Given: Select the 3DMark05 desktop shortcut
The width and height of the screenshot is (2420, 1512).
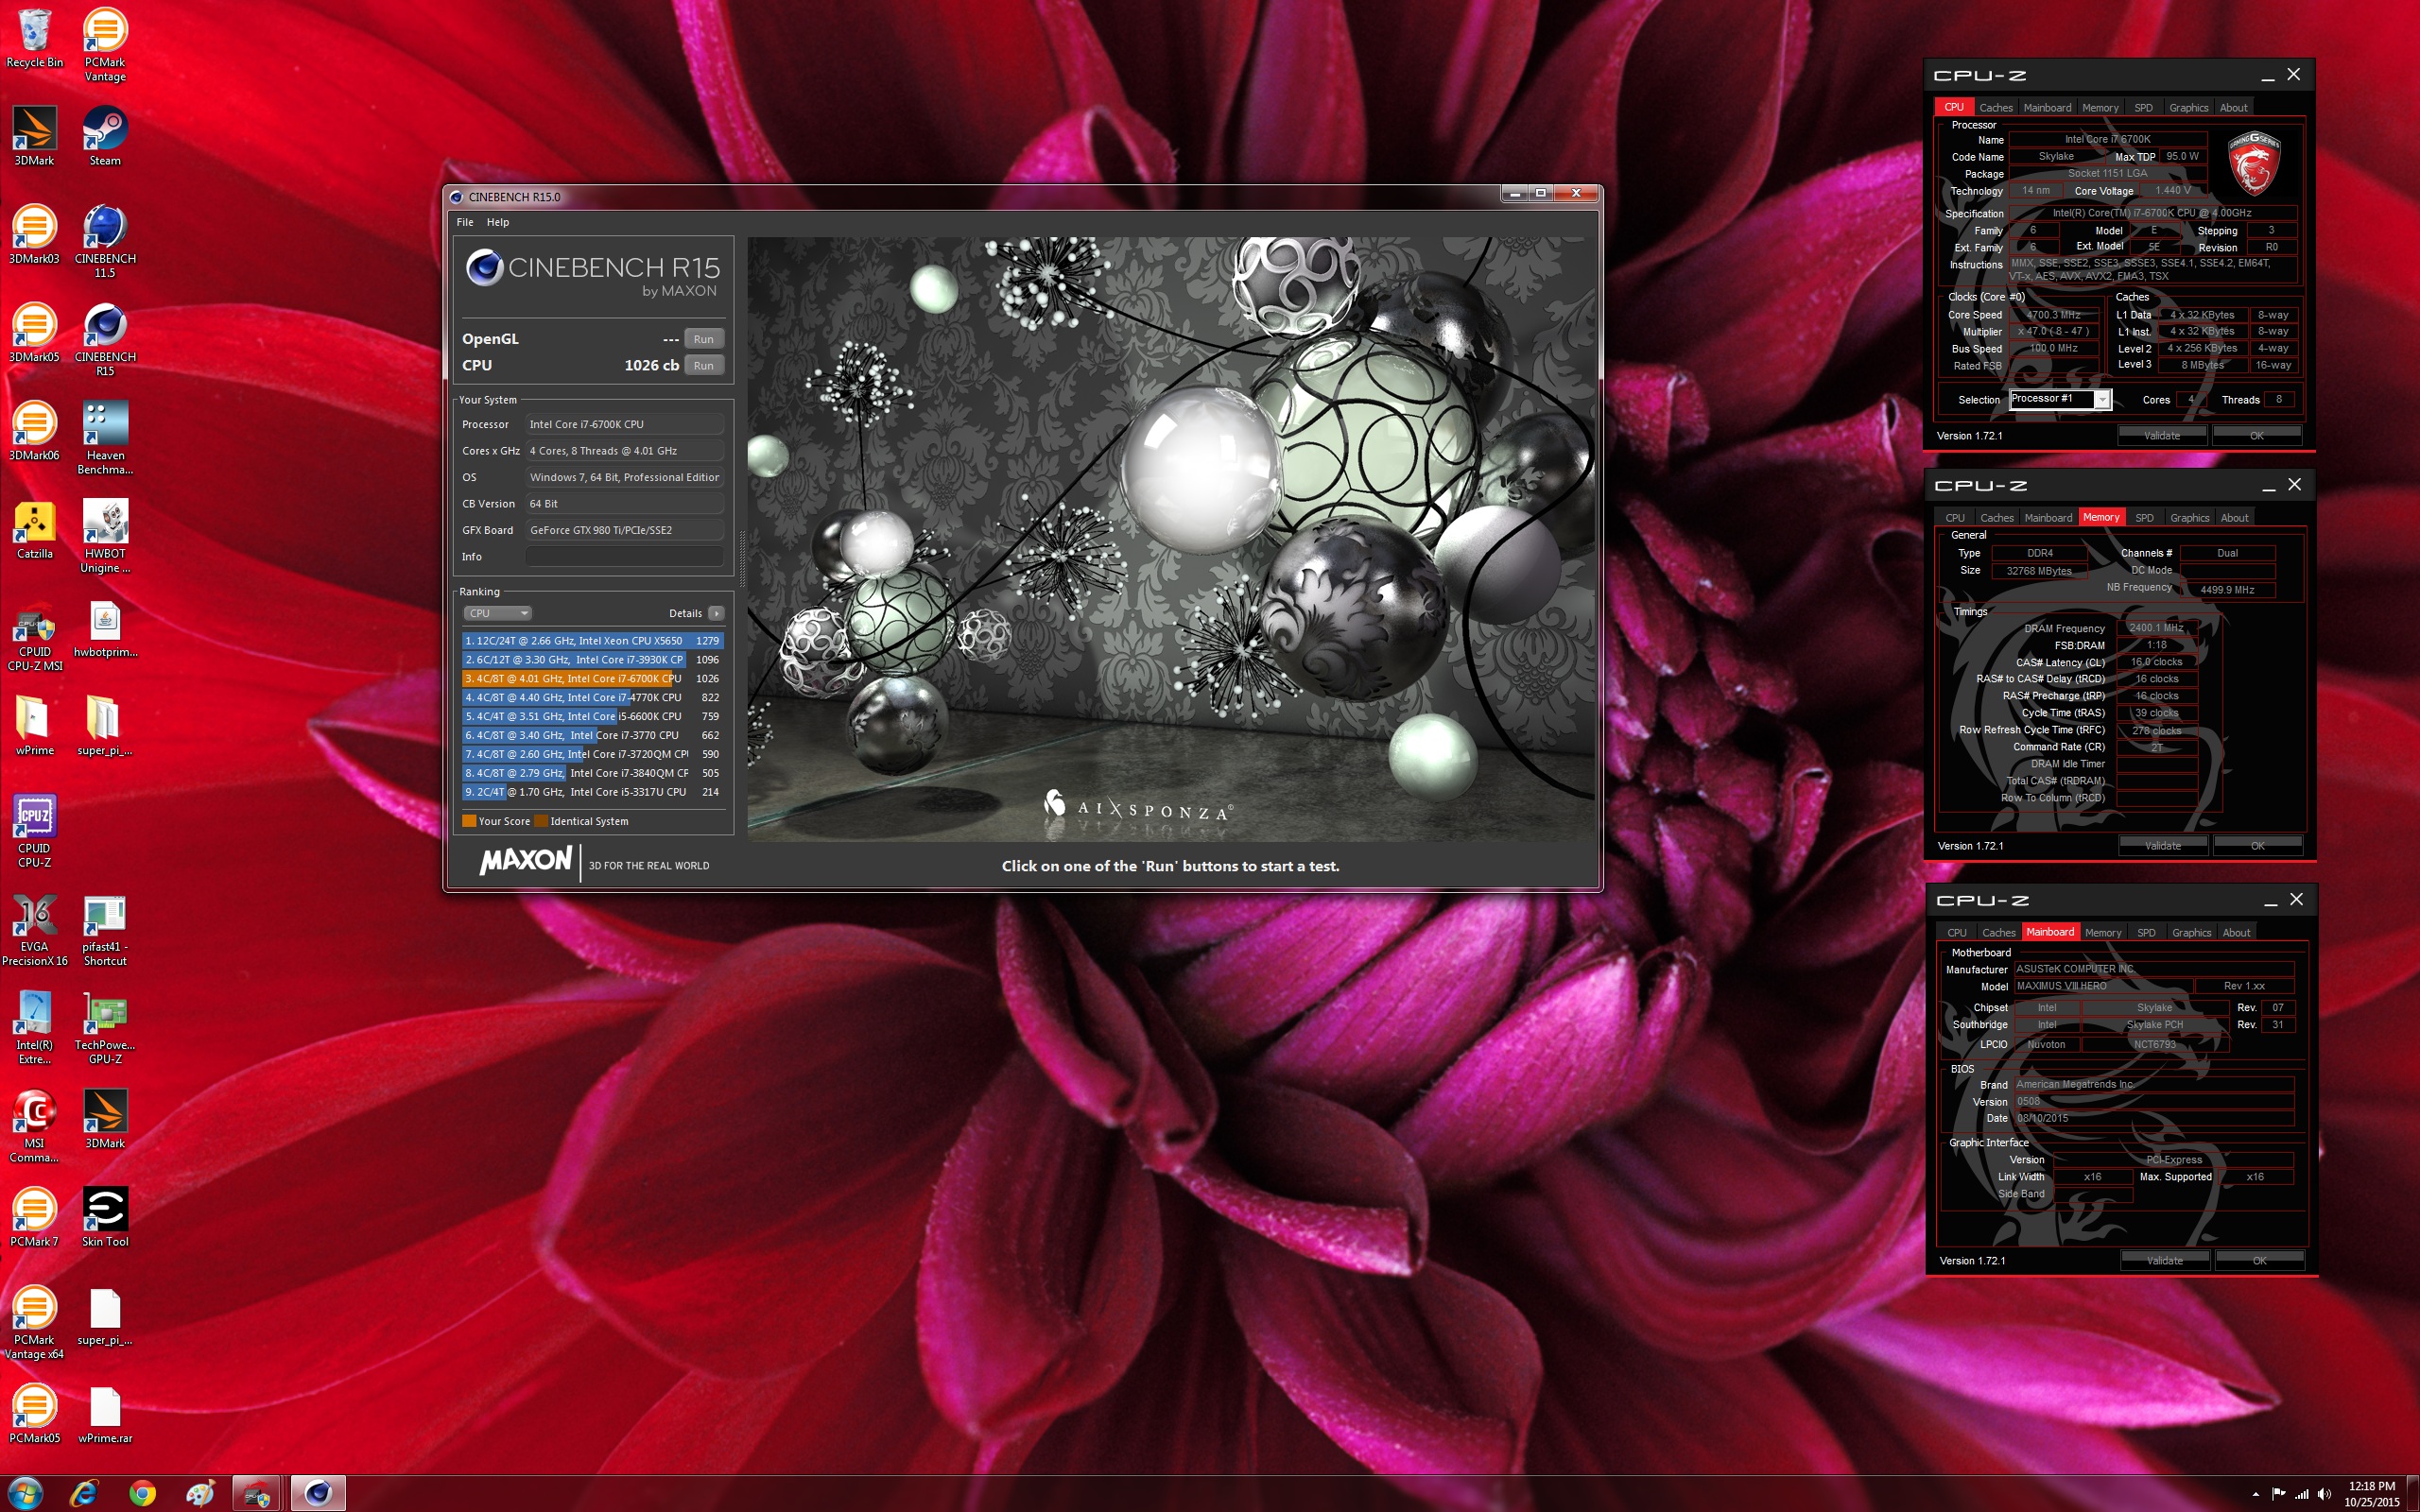Looking at the screenshot, I should [34, 332].
